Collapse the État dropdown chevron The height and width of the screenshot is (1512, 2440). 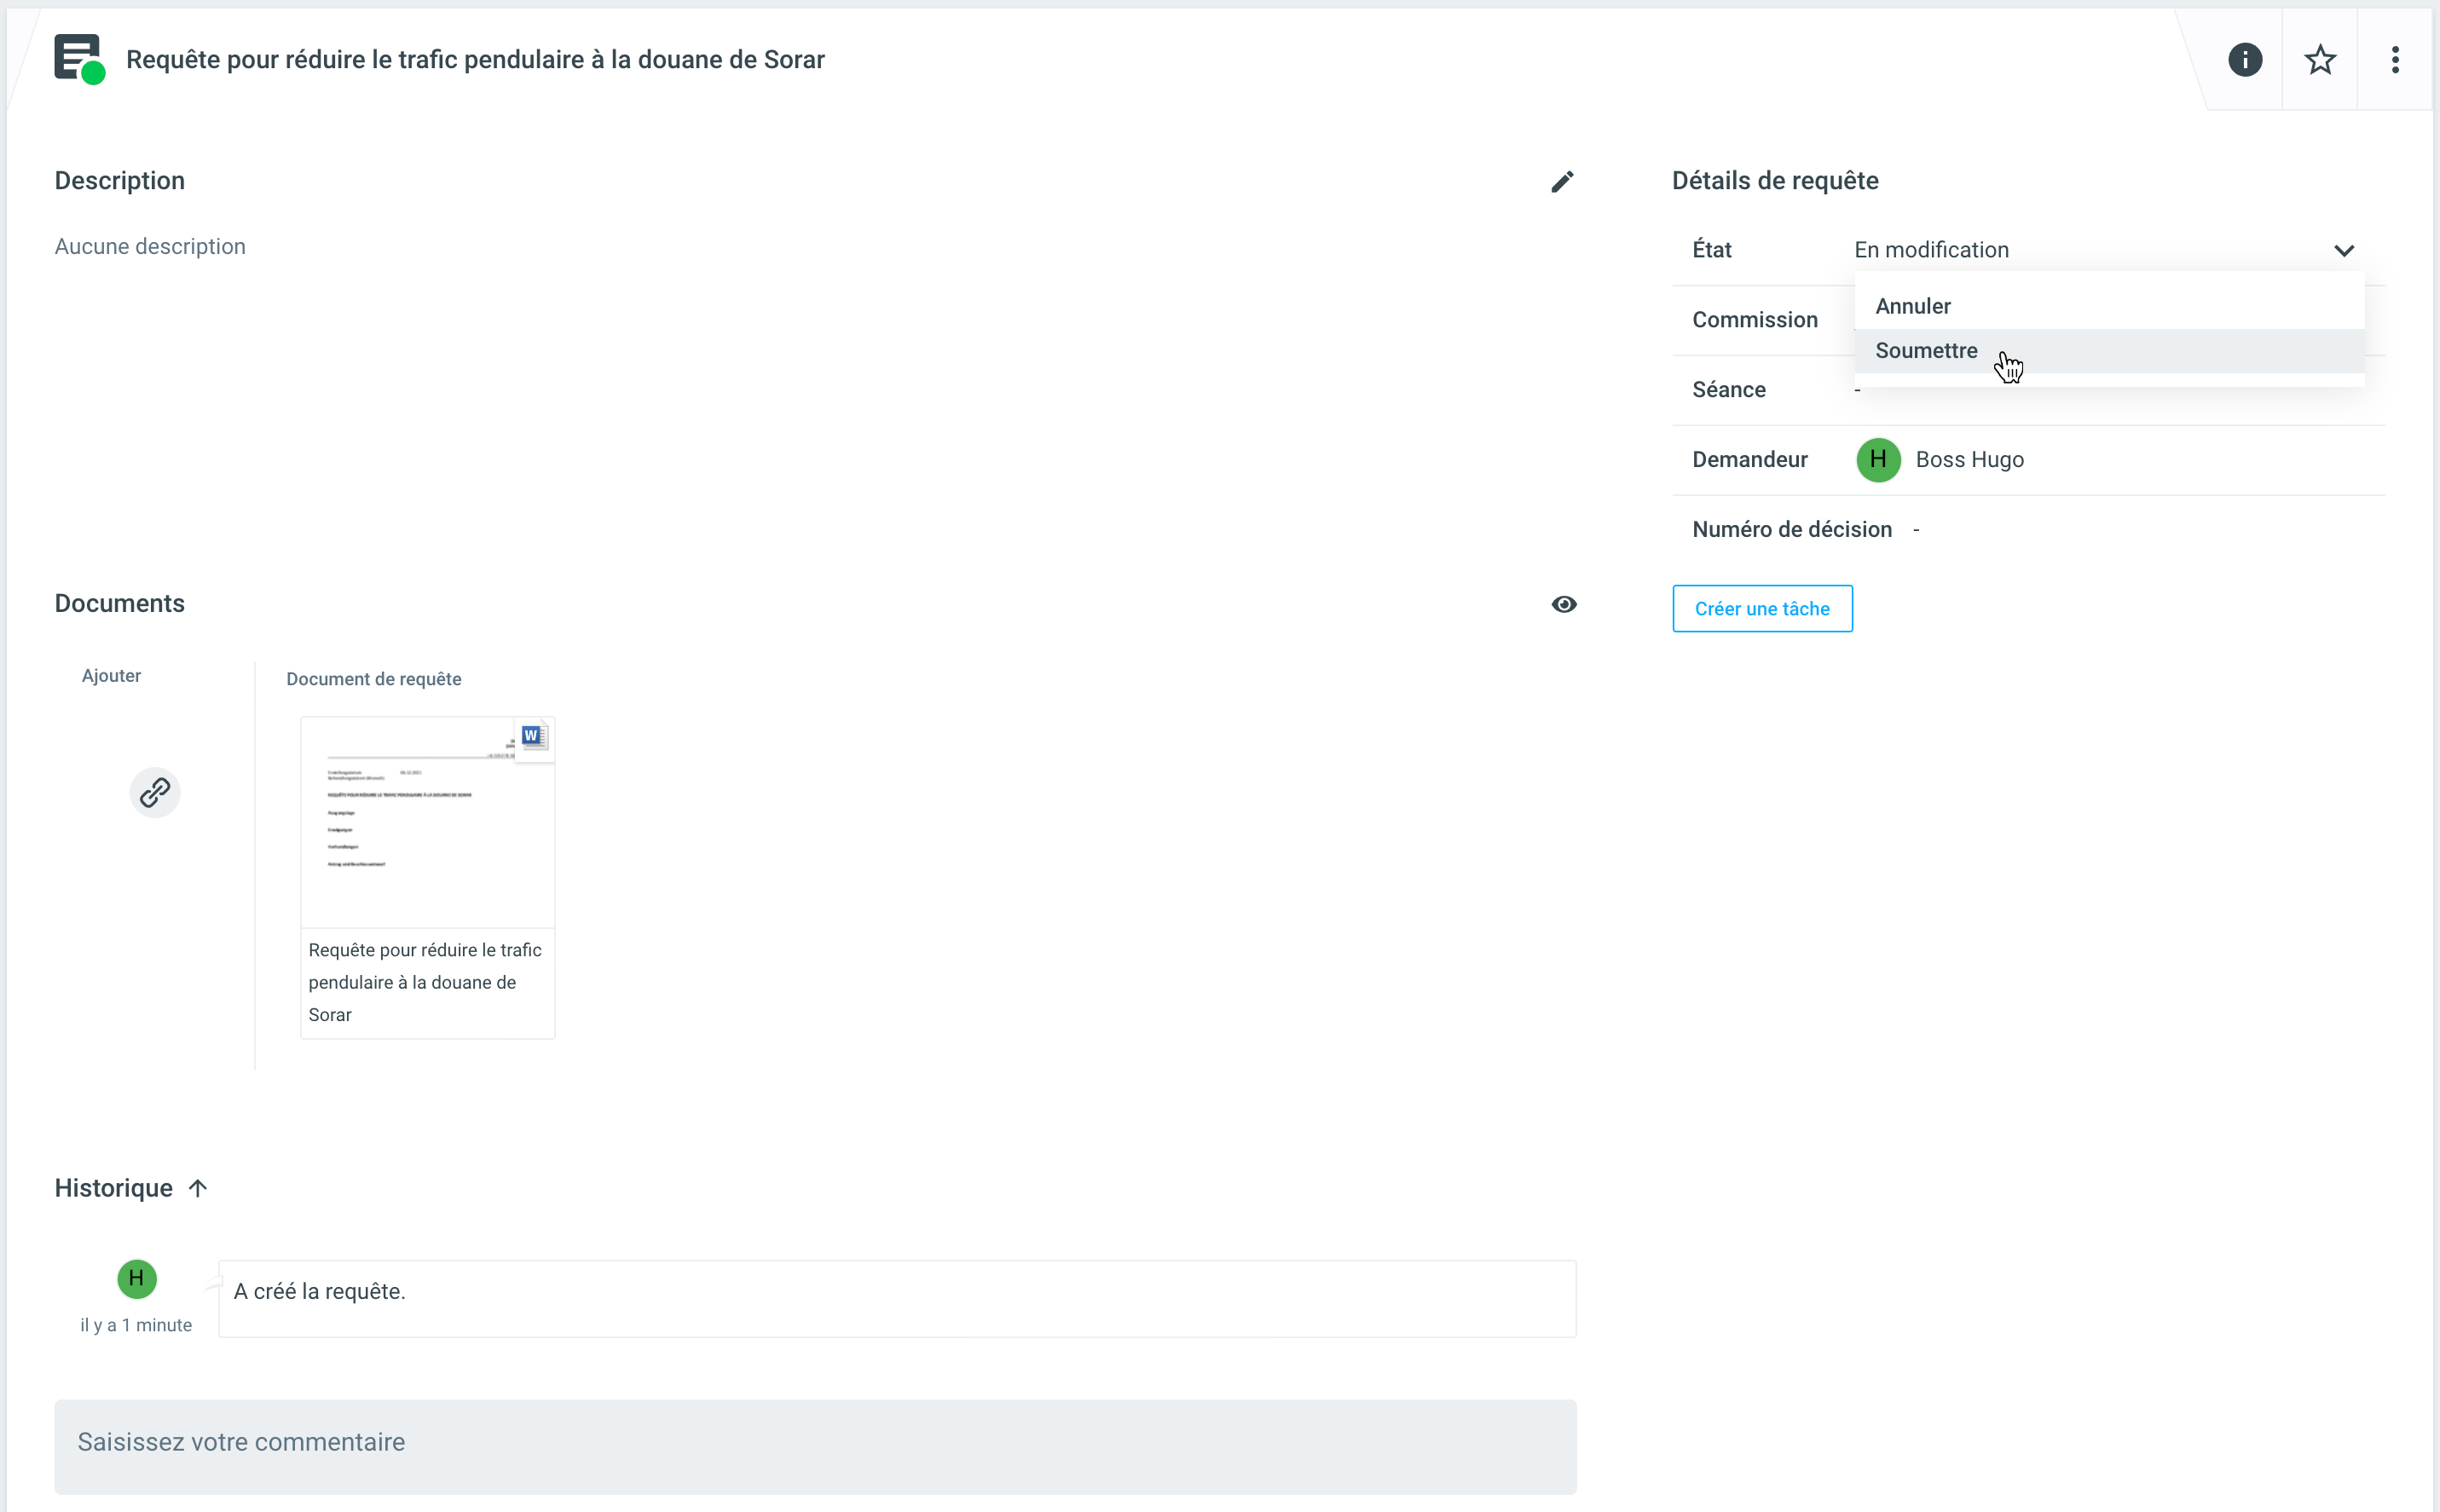click(x=2343, y=250)
